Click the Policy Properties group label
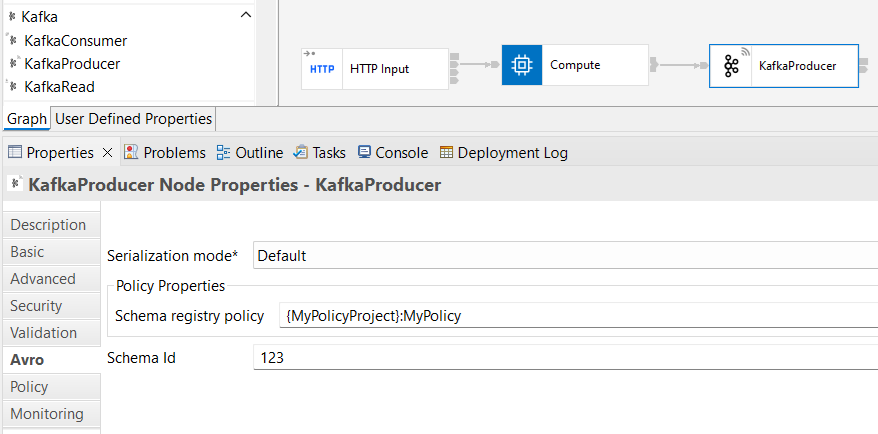 (170, 286)
